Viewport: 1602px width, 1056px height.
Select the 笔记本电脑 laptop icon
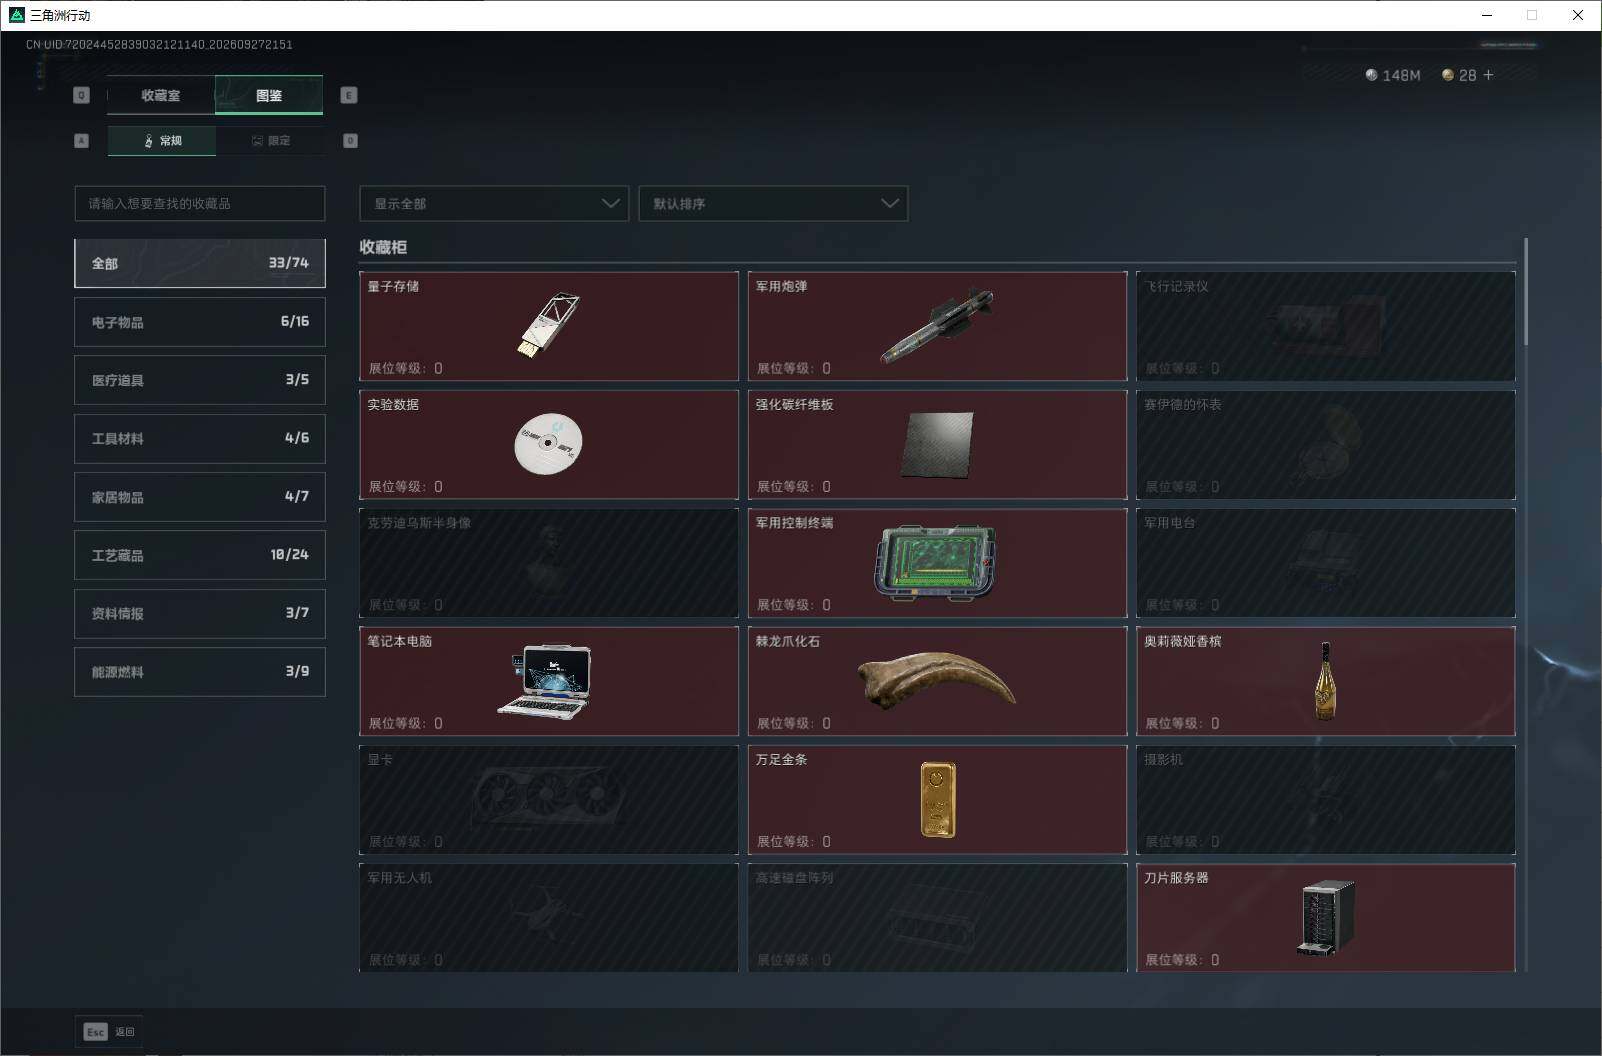(x=546, y=680)
